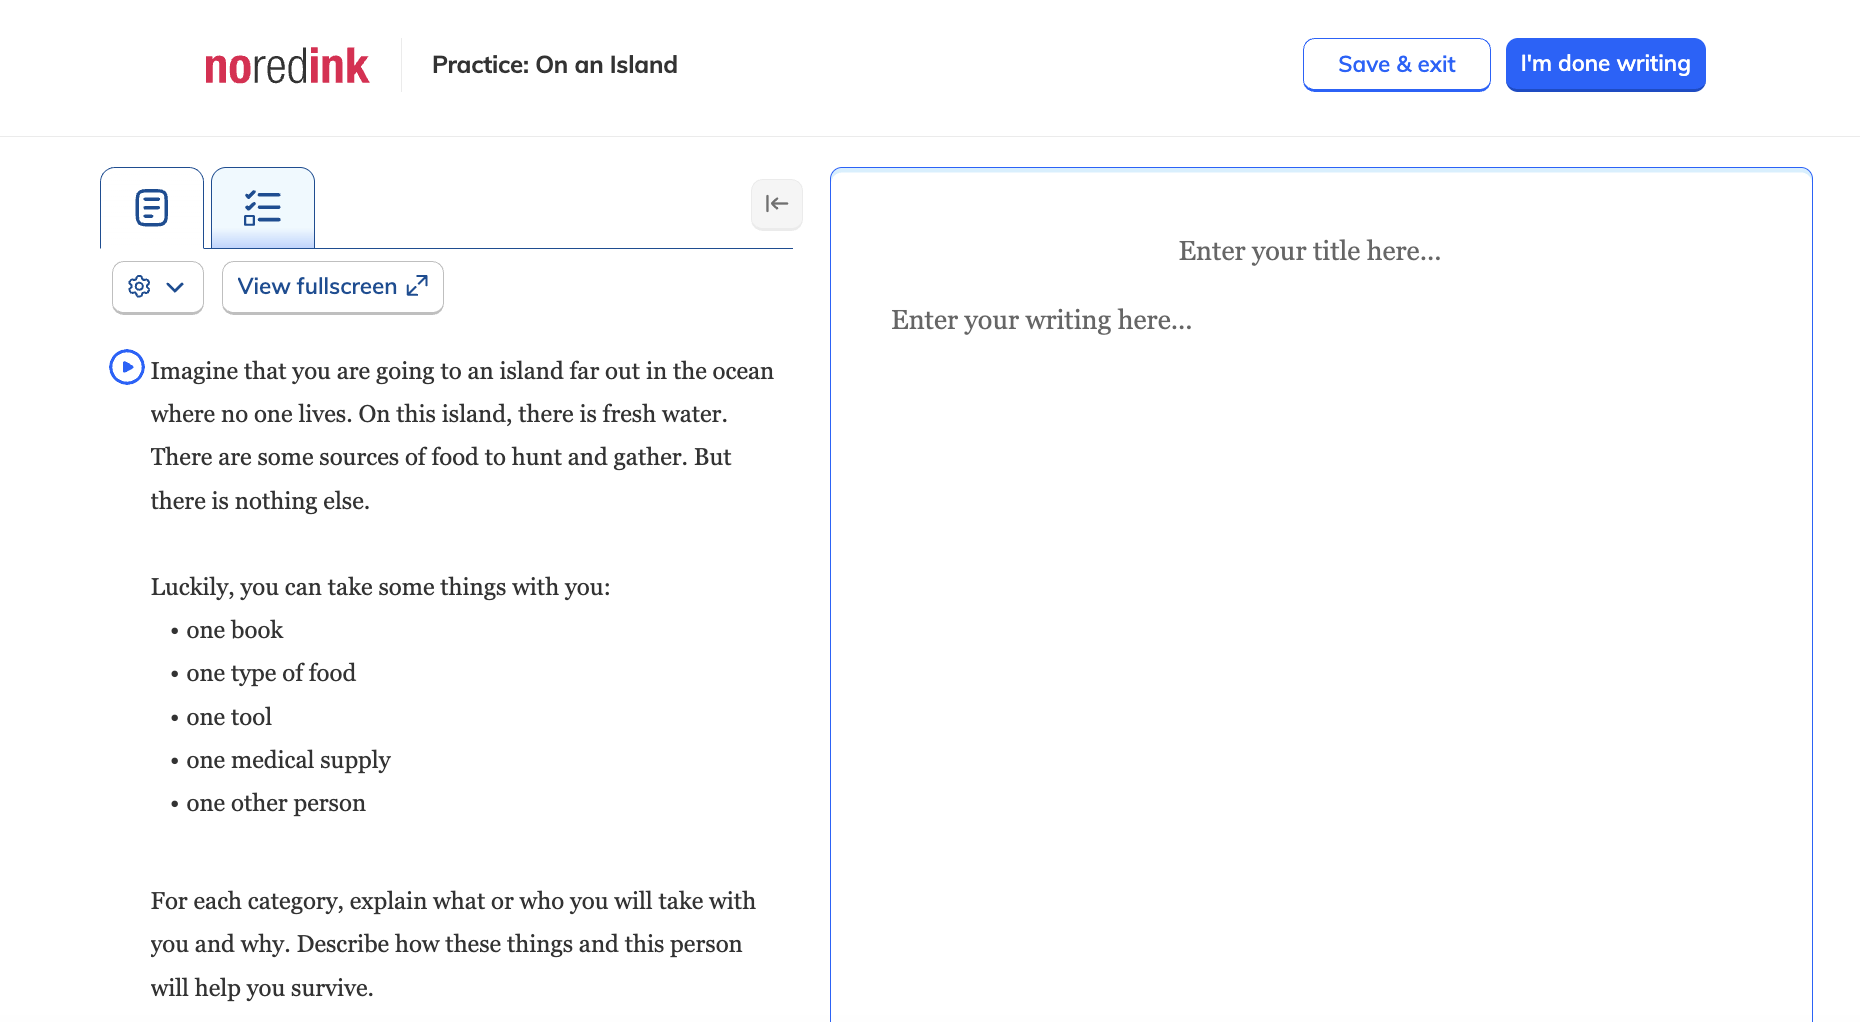Click I'm done writing button
The height and width of the screenshot is (1022, 1860).
point(1606,64)
